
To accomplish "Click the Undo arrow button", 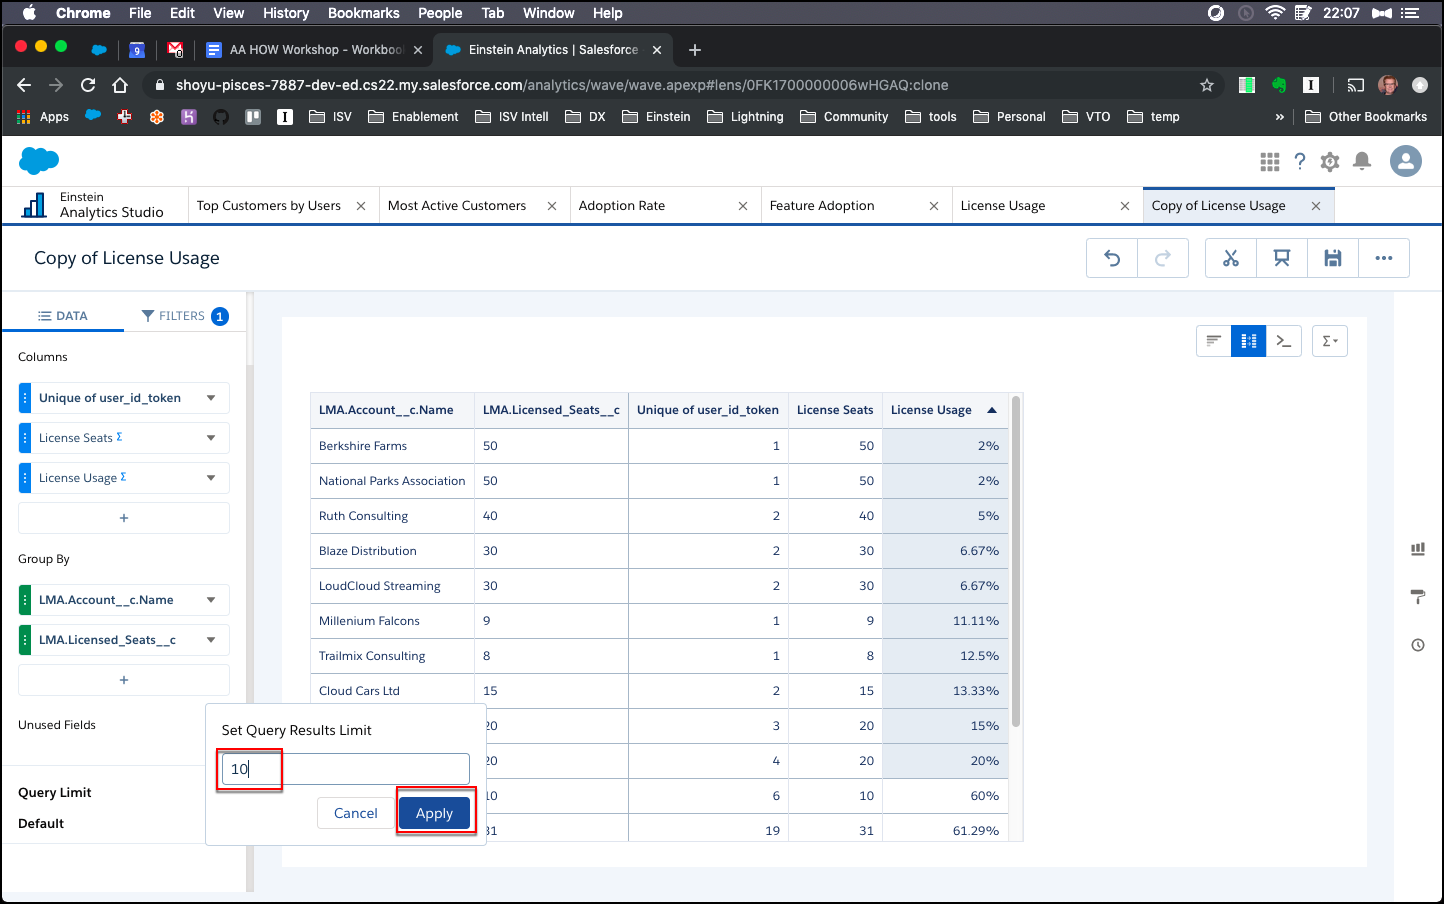I will [1112, 258].
